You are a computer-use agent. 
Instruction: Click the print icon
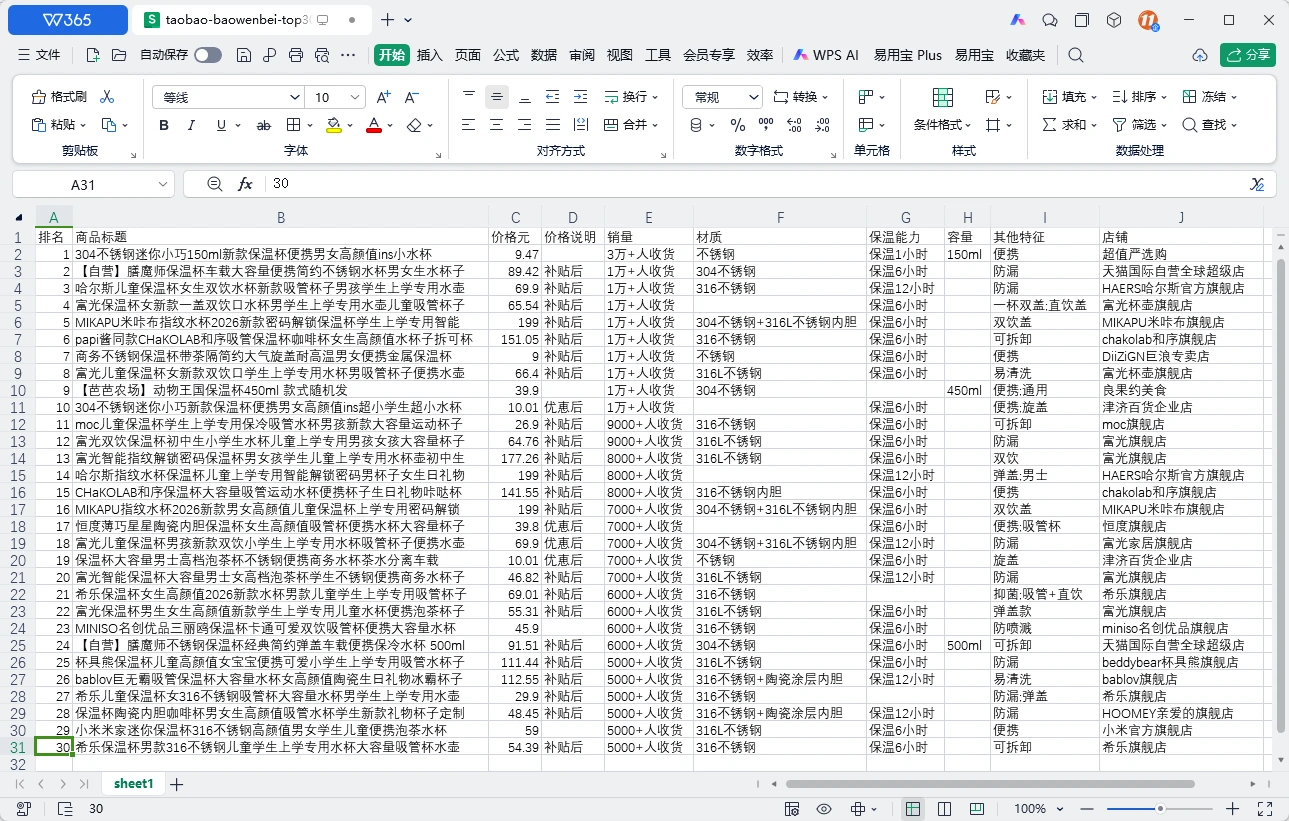pos(295,55)
